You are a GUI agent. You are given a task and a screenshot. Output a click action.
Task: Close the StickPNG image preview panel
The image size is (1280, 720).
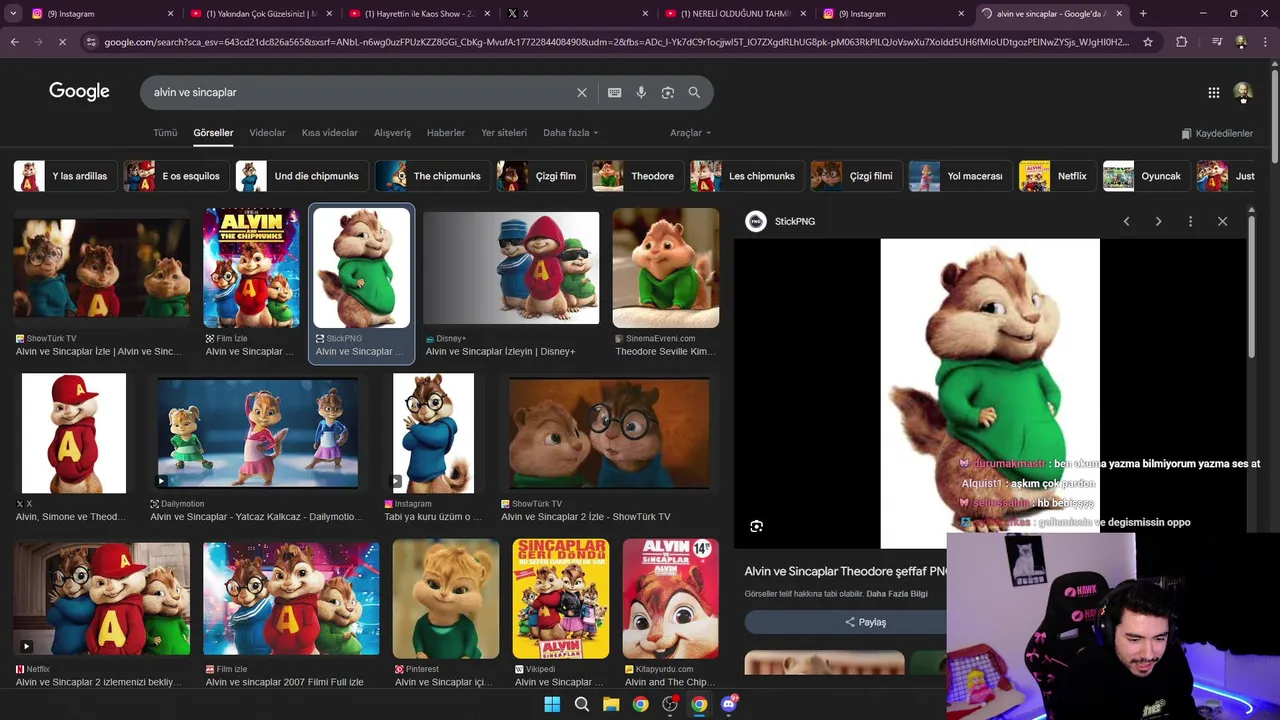(1222, 221)
